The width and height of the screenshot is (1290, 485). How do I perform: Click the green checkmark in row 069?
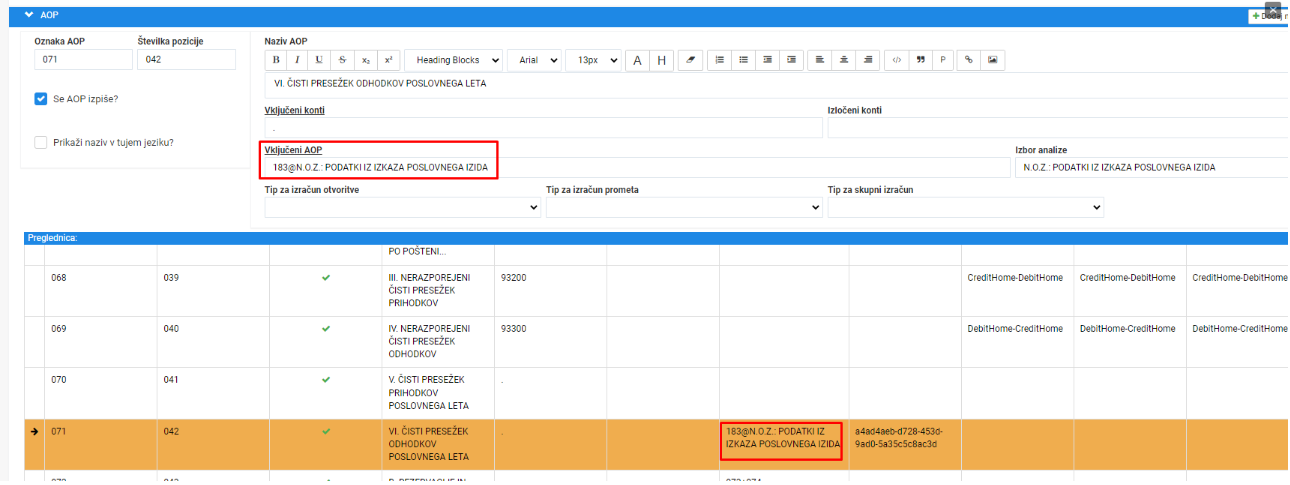[326, 328]
